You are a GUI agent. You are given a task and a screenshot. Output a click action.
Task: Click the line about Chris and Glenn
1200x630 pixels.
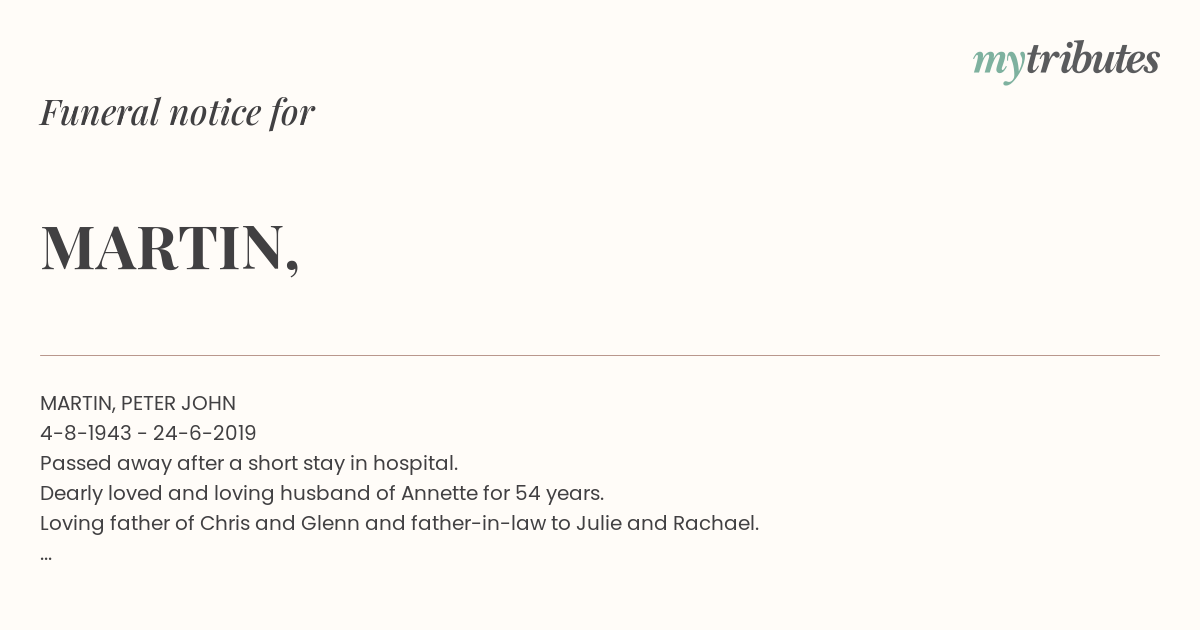tap(400, 523)
